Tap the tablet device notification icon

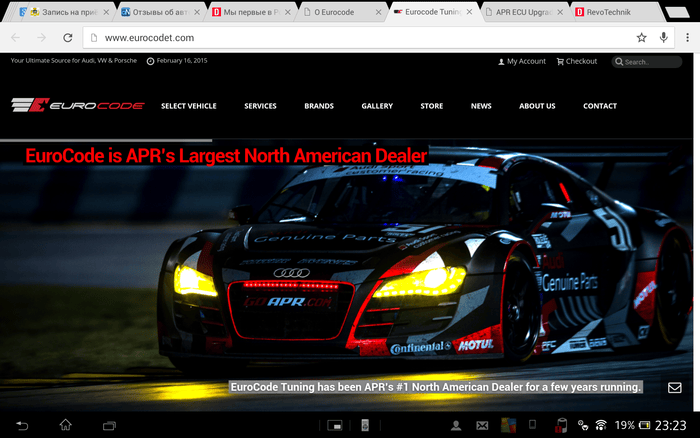click(x=533, y=425)
